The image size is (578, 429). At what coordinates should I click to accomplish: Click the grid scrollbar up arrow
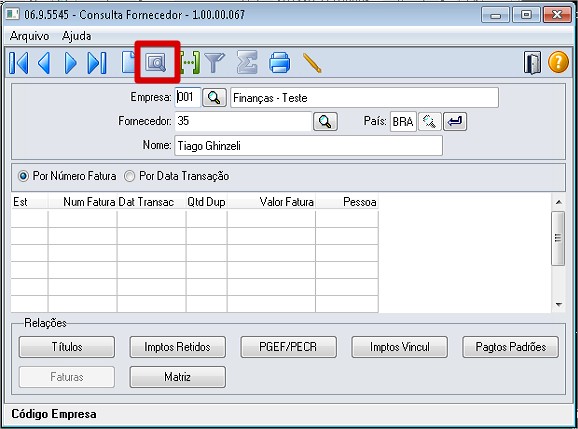click(558, 202)
